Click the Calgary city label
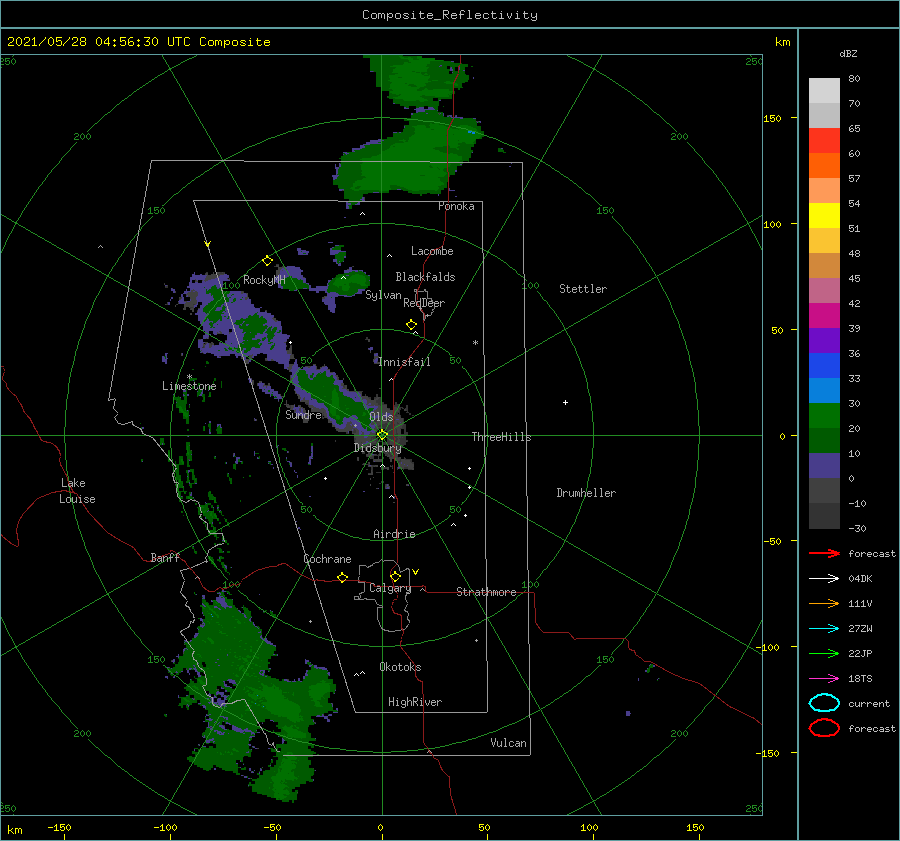This screenshot has width=900, height=841. click(x=390, y=588)
